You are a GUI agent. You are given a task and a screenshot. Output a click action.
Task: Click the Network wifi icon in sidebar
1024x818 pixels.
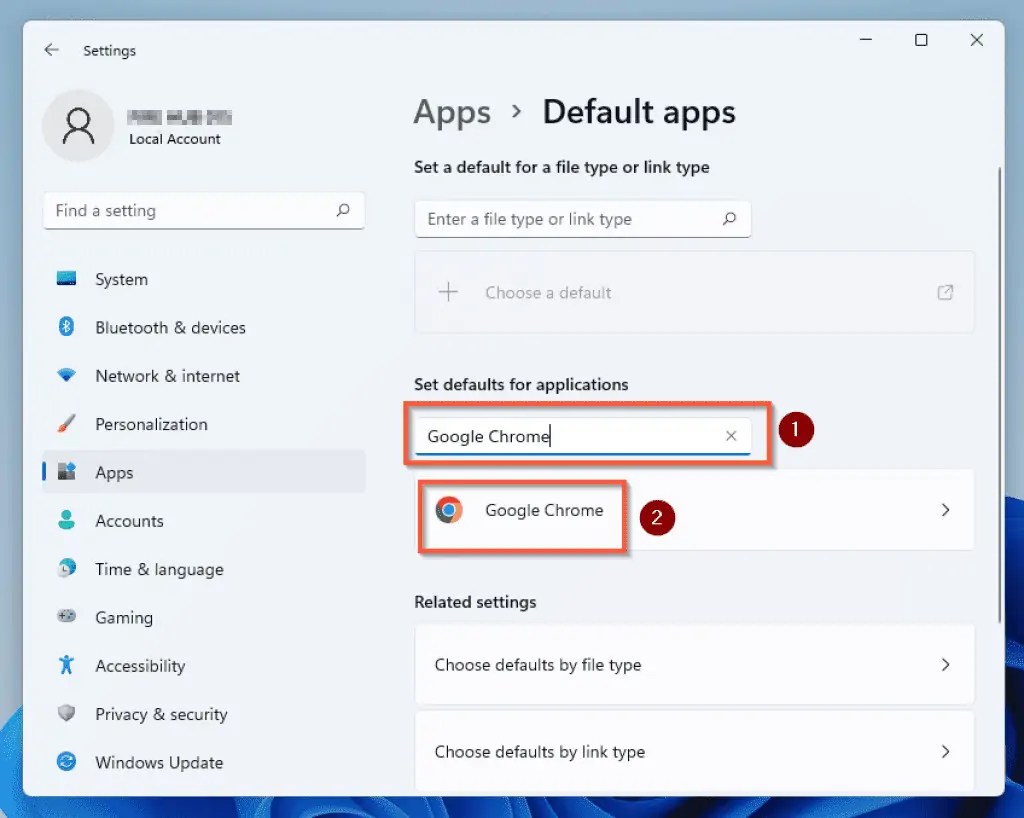coord(66,375)
